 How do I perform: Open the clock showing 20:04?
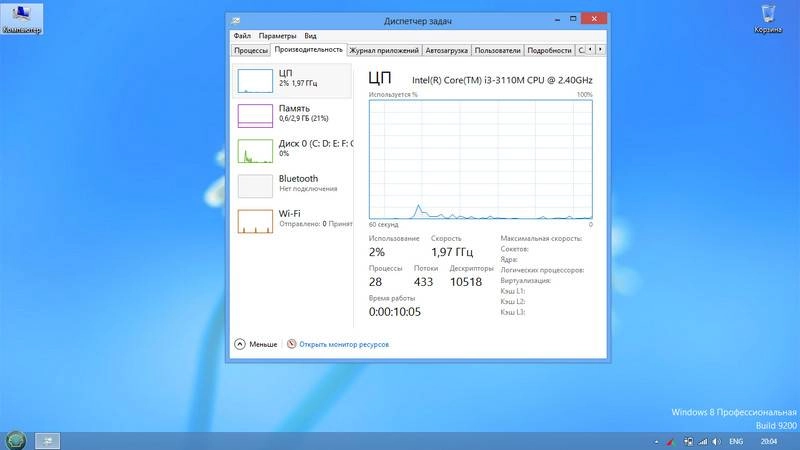(768, 442)
